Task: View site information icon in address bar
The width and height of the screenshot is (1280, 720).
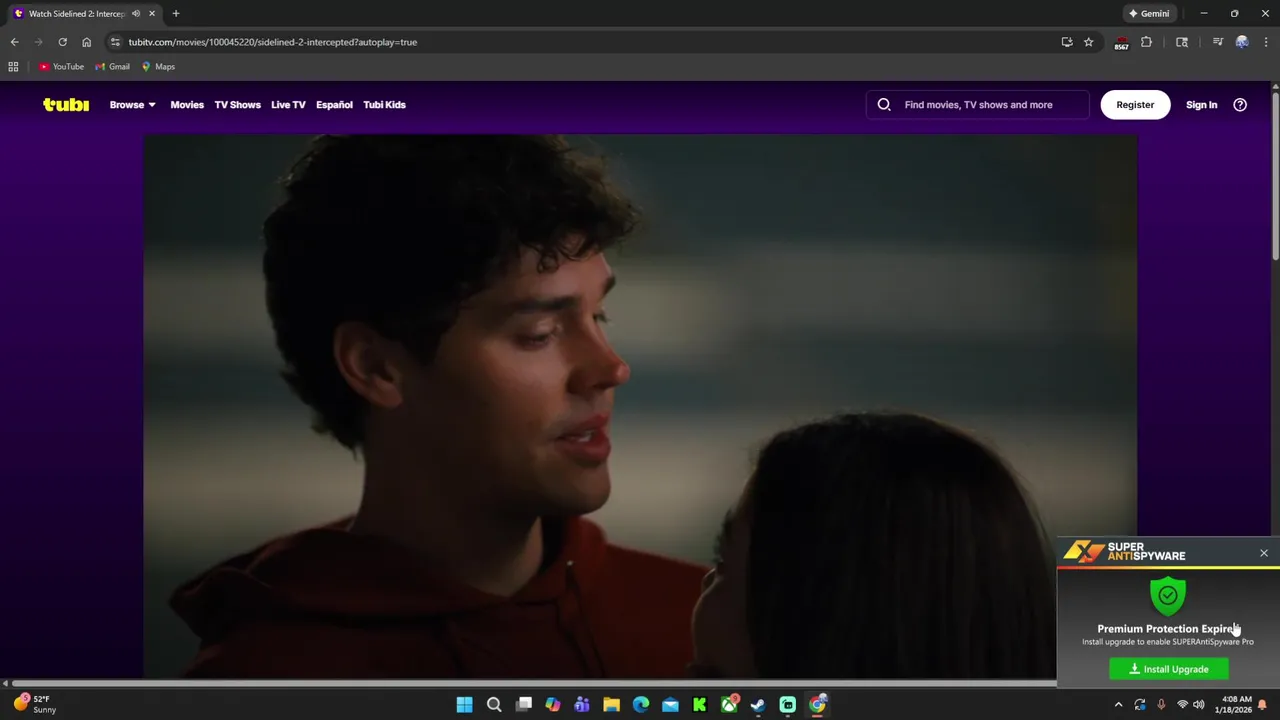Action: tap(115, 42)
